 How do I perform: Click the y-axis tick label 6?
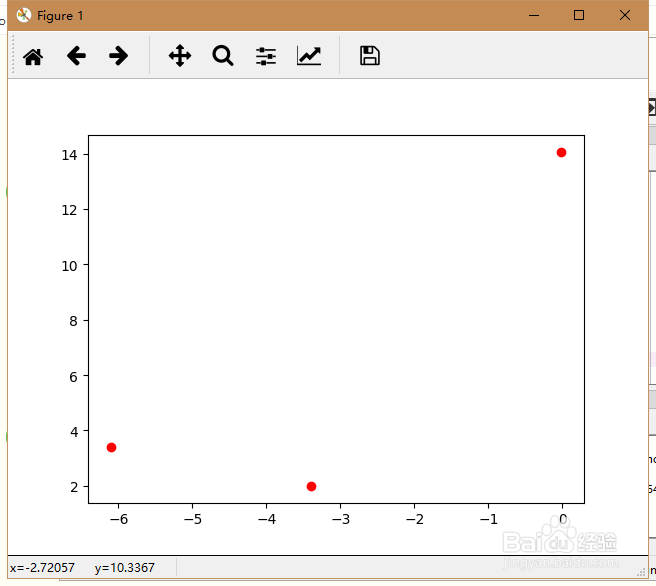[74, 377]
